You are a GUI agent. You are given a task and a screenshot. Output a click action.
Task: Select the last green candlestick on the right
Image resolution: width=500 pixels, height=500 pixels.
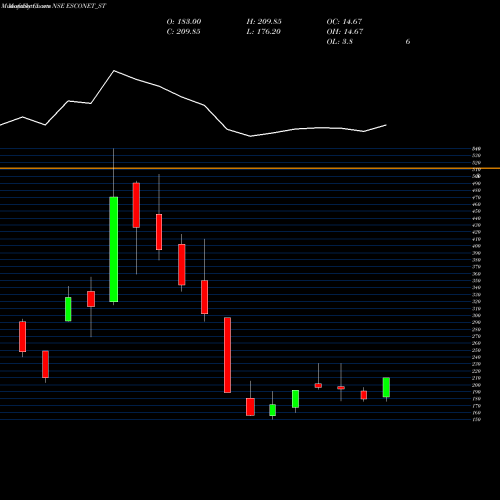(x=386, y=387)
